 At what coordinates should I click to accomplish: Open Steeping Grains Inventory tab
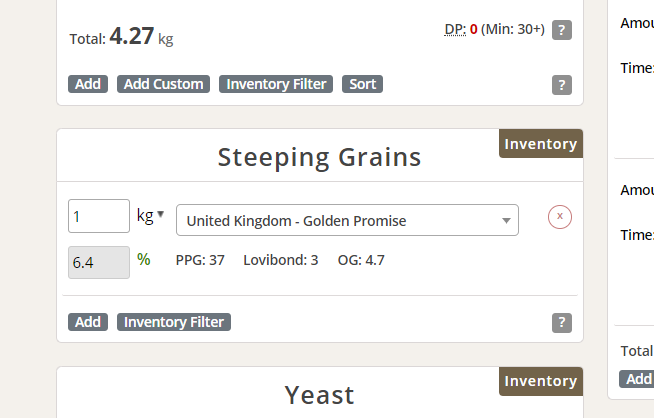click(x=541, y=144)
